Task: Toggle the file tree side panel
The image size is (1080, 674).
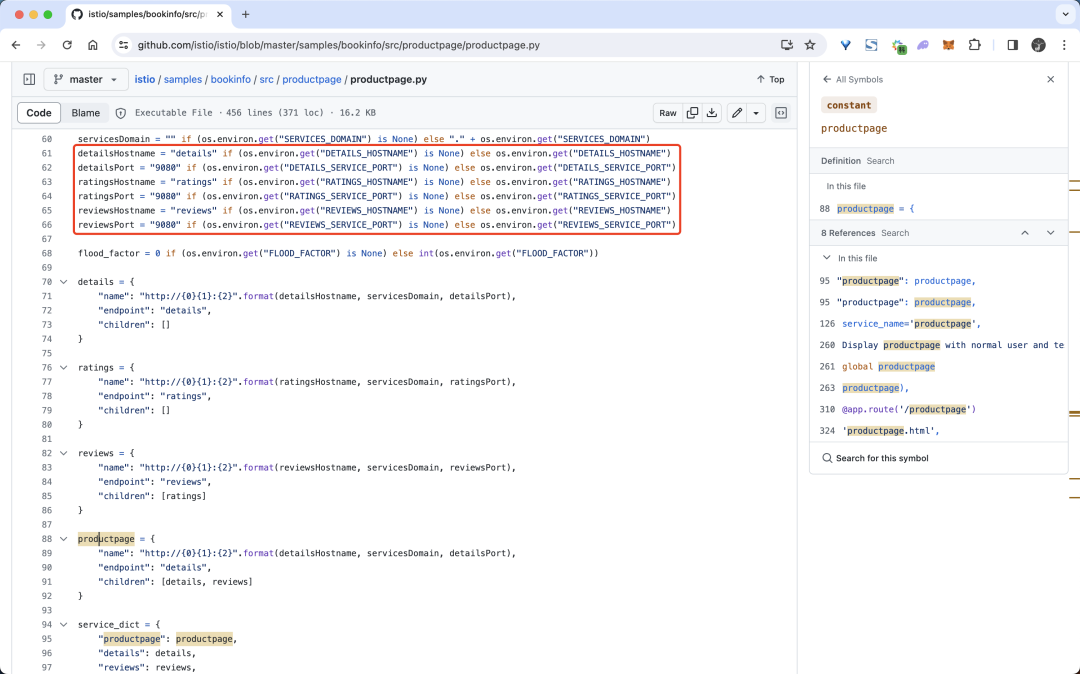Action: (29, 79)
